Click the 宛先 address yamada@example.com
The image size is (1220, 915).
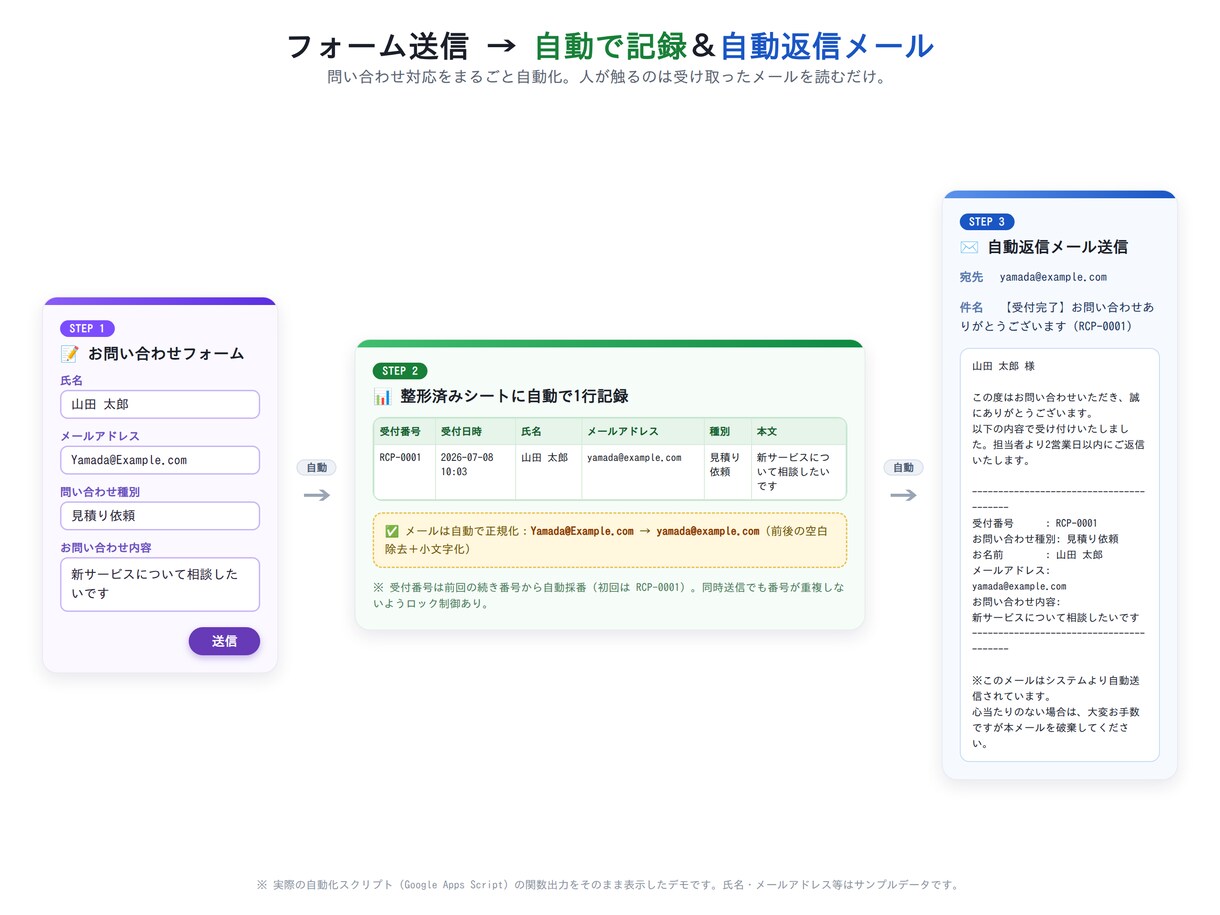coord(1053,277)
